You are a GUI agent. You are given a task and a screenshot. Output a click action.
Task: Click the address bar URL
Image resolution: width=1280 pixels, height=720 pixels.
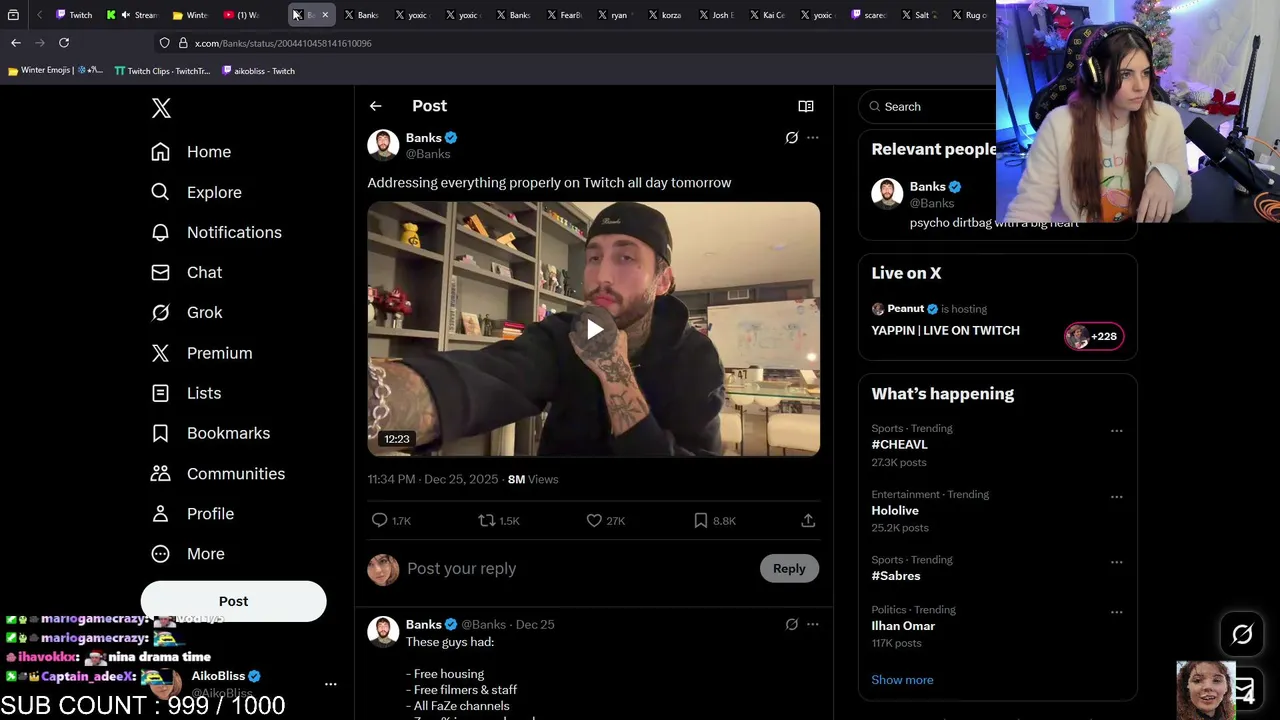(x=283, y=44)
